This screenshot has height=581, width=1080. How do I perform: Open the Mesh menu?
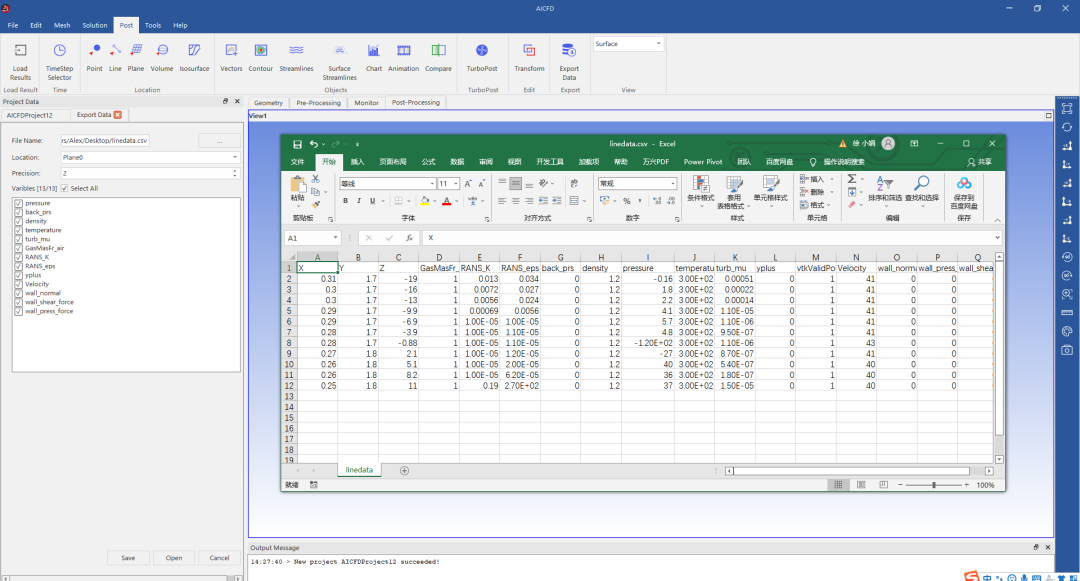tap(62, 25)
